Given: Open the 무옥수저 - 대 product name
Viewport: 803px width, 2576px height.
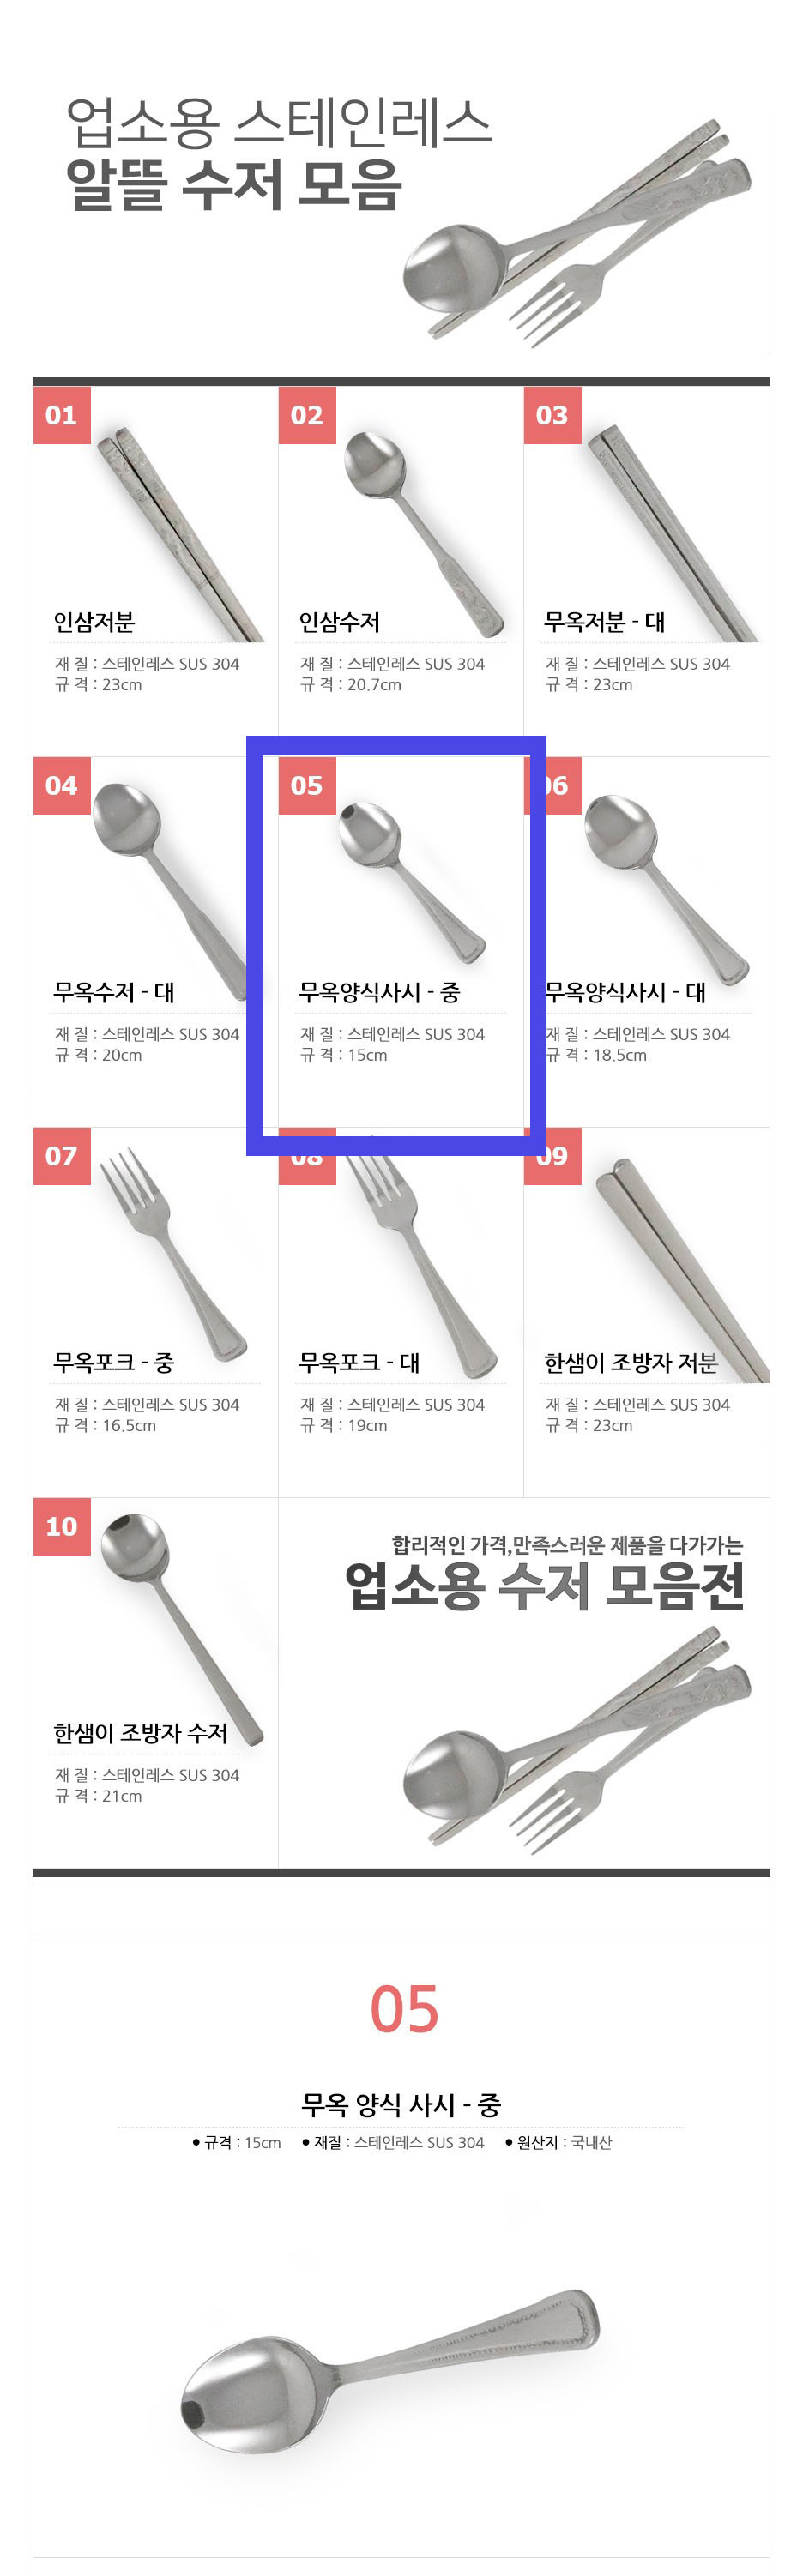Looking at the screenshot, I should point(114,992).
